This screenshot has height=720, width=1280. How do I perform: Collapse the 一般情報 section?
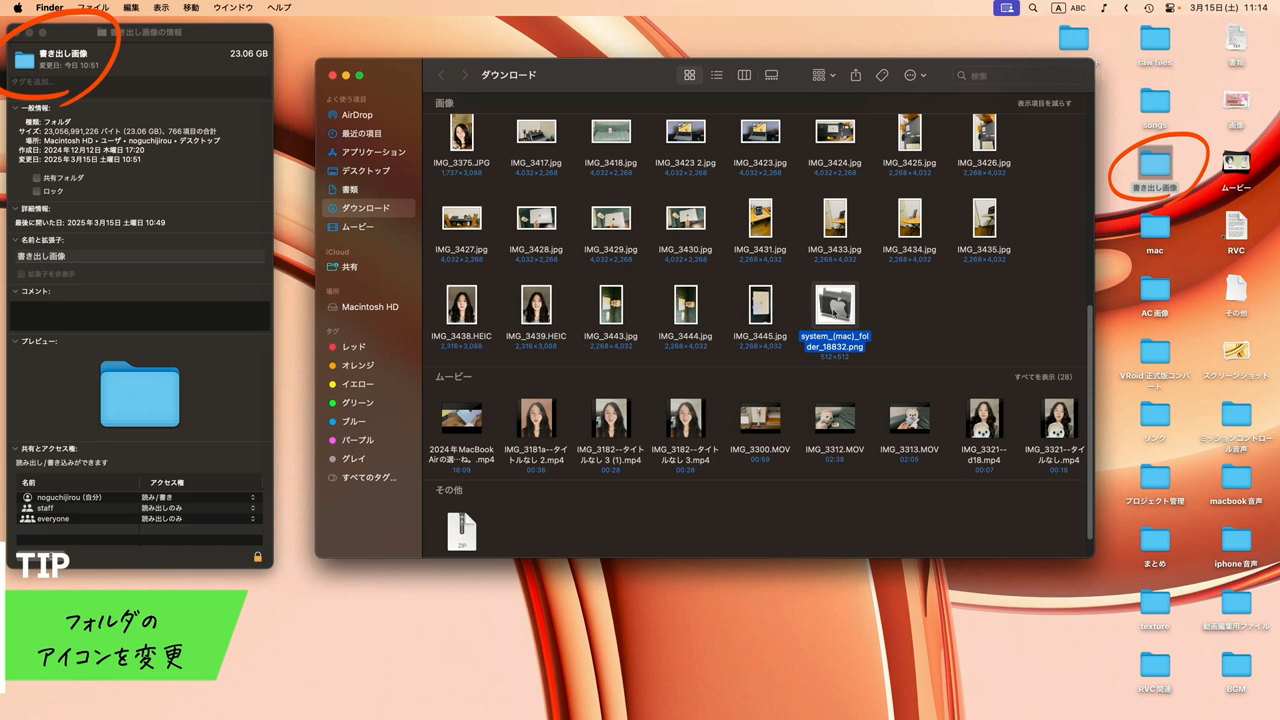point(15,108)
